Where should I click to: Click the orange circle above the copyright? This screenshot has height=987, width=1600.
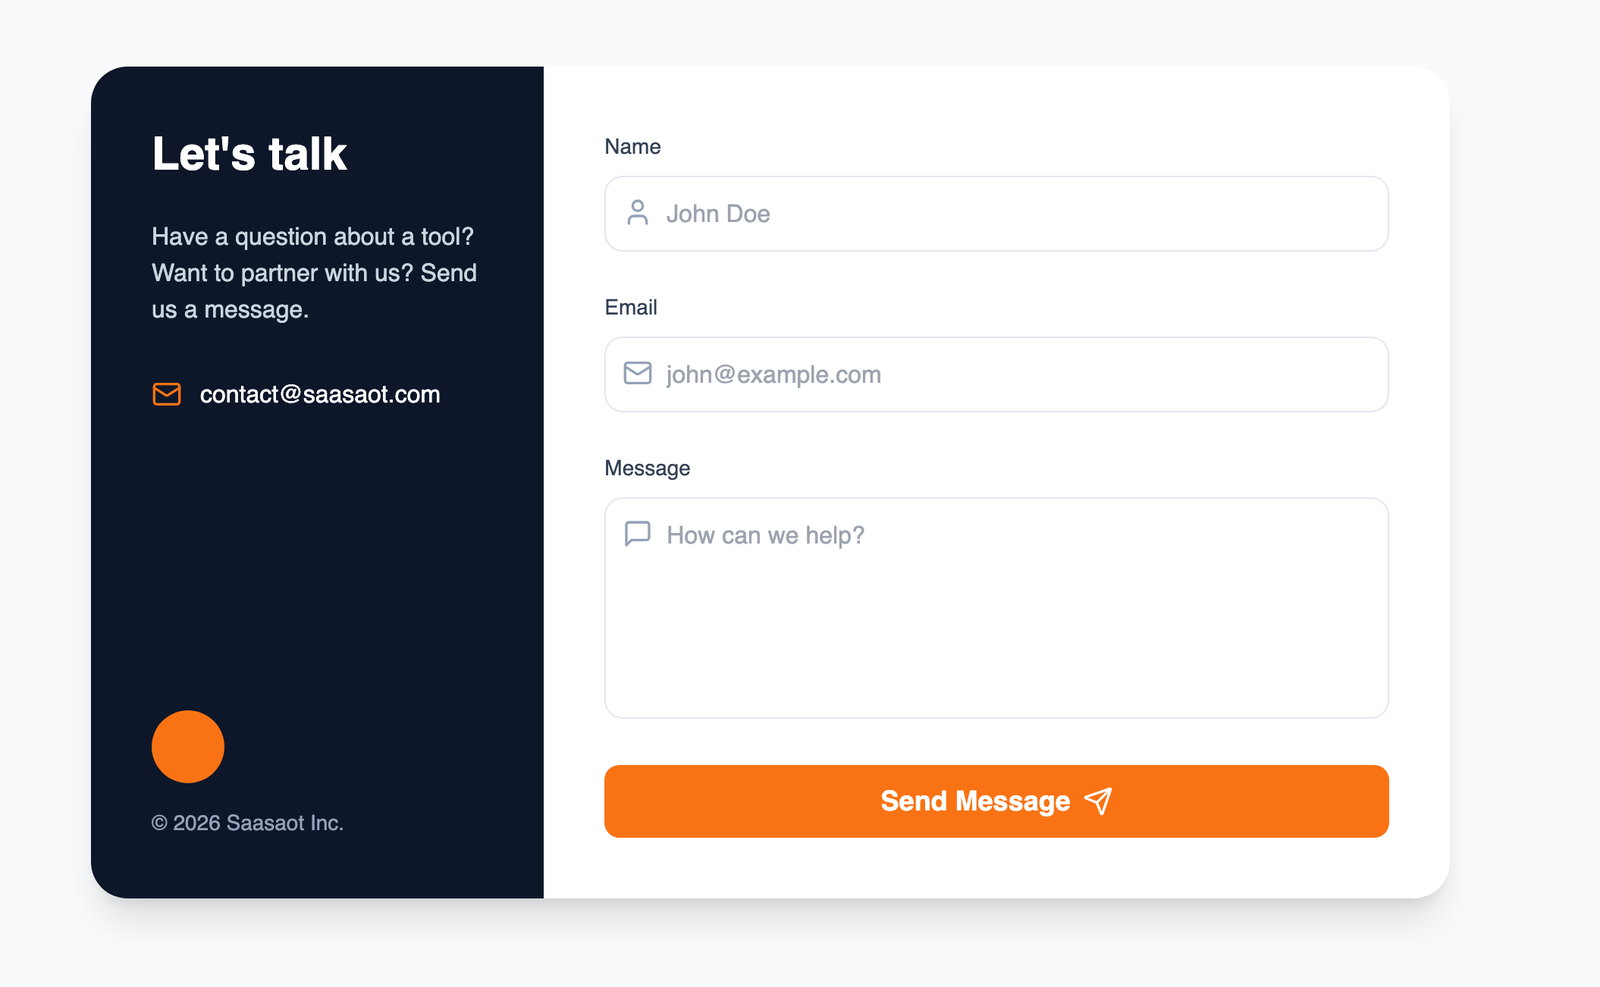coord(188,747)
